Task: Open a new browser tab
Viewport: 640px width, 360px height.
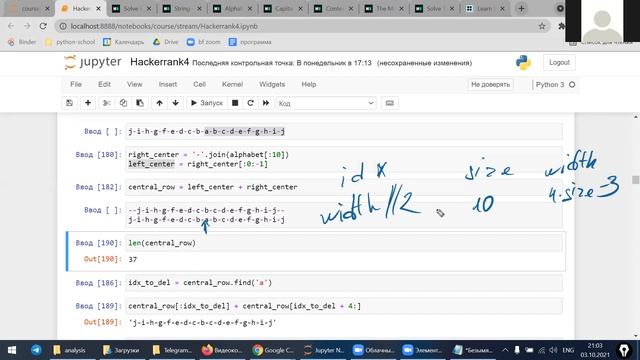Action: pyautogui.click(x=521, y=9)
